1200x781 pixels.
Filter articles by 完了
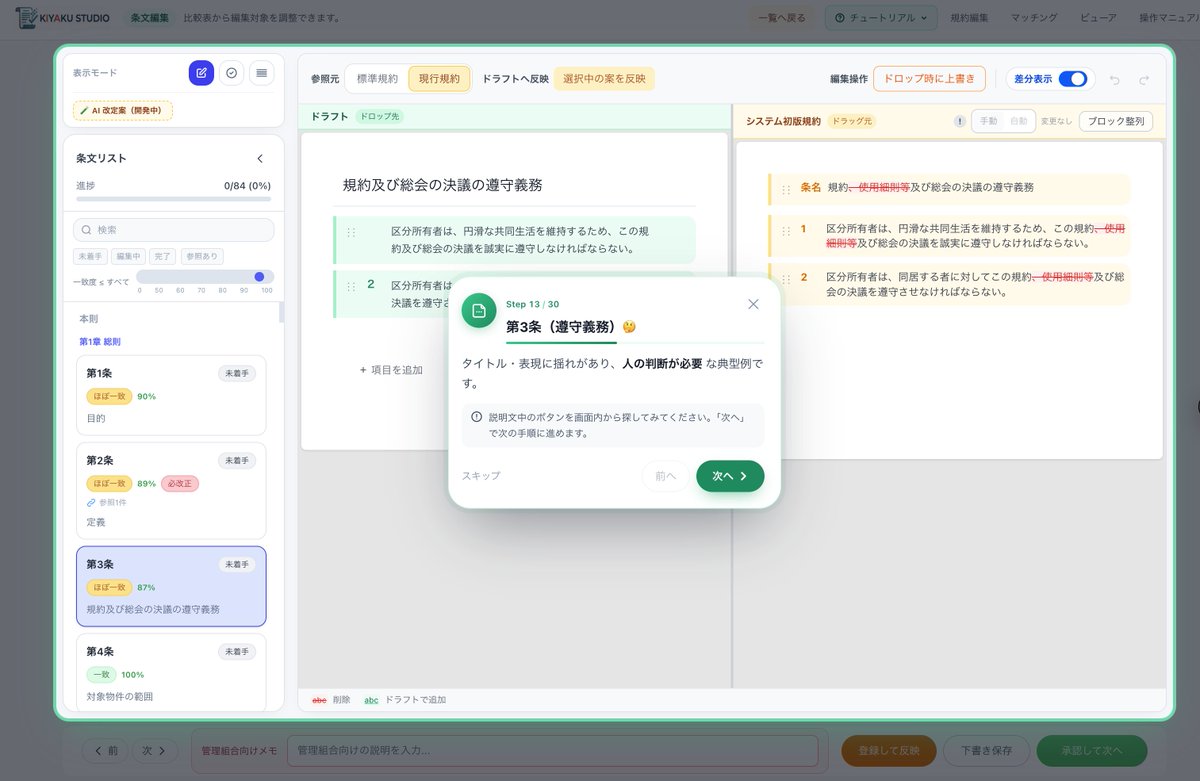(x=162, y=257)
